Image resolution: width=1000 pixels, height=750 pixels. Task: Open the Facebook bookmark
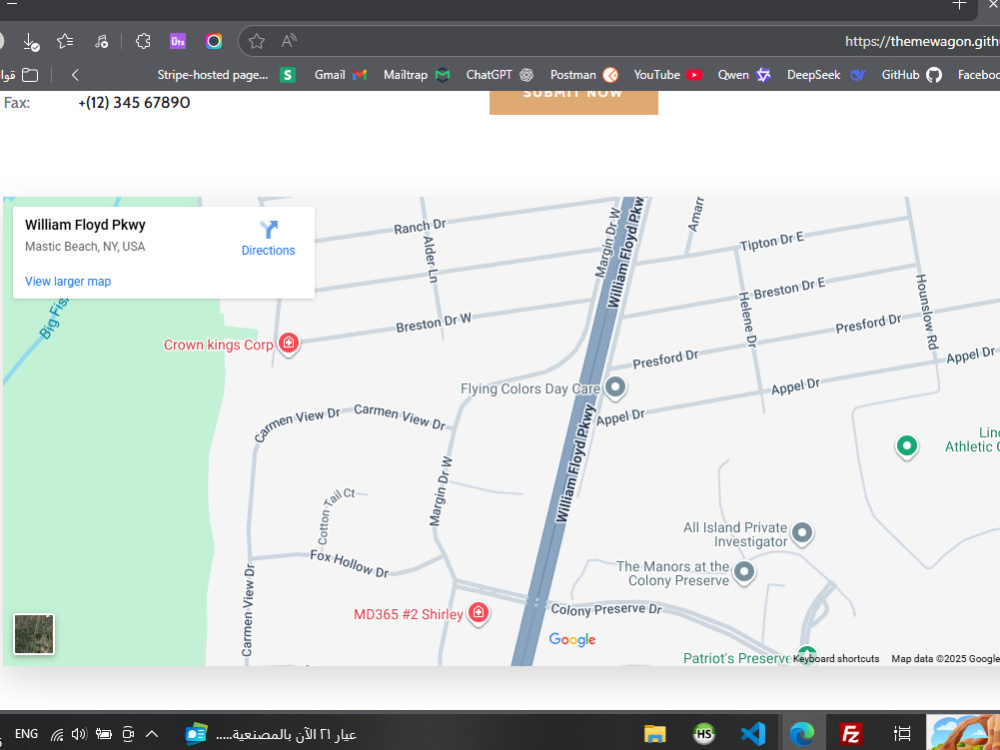click(978, 75)
